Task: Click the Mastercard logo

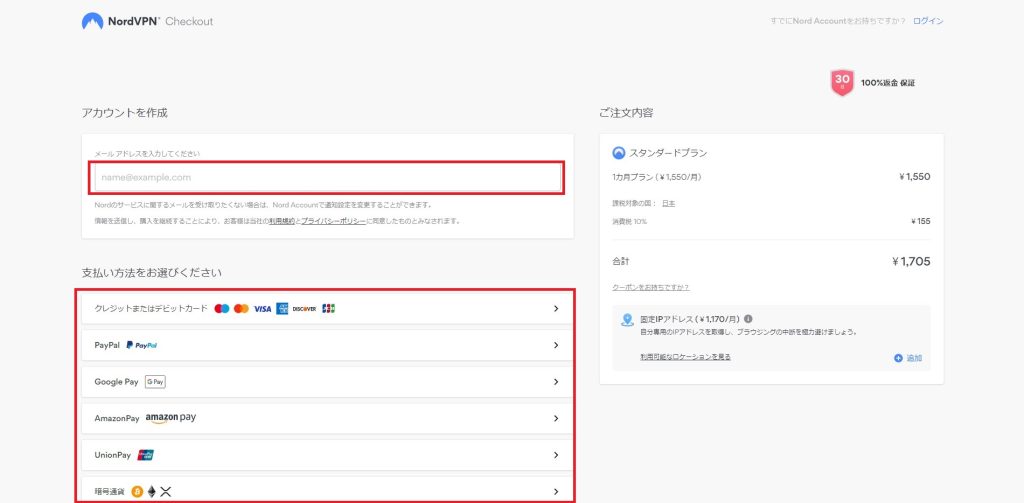Action: (242, 308)
